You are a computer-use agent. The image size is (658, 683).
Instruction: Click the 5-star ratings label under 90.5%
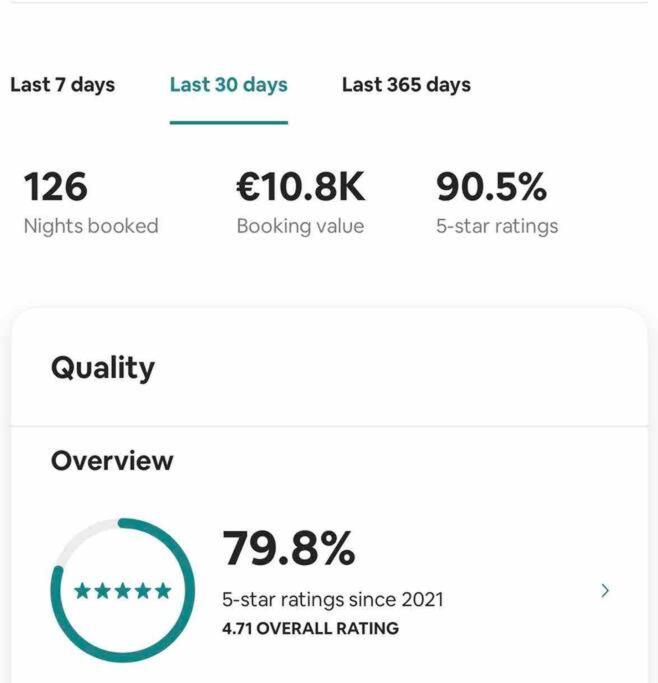pos(496,226)
